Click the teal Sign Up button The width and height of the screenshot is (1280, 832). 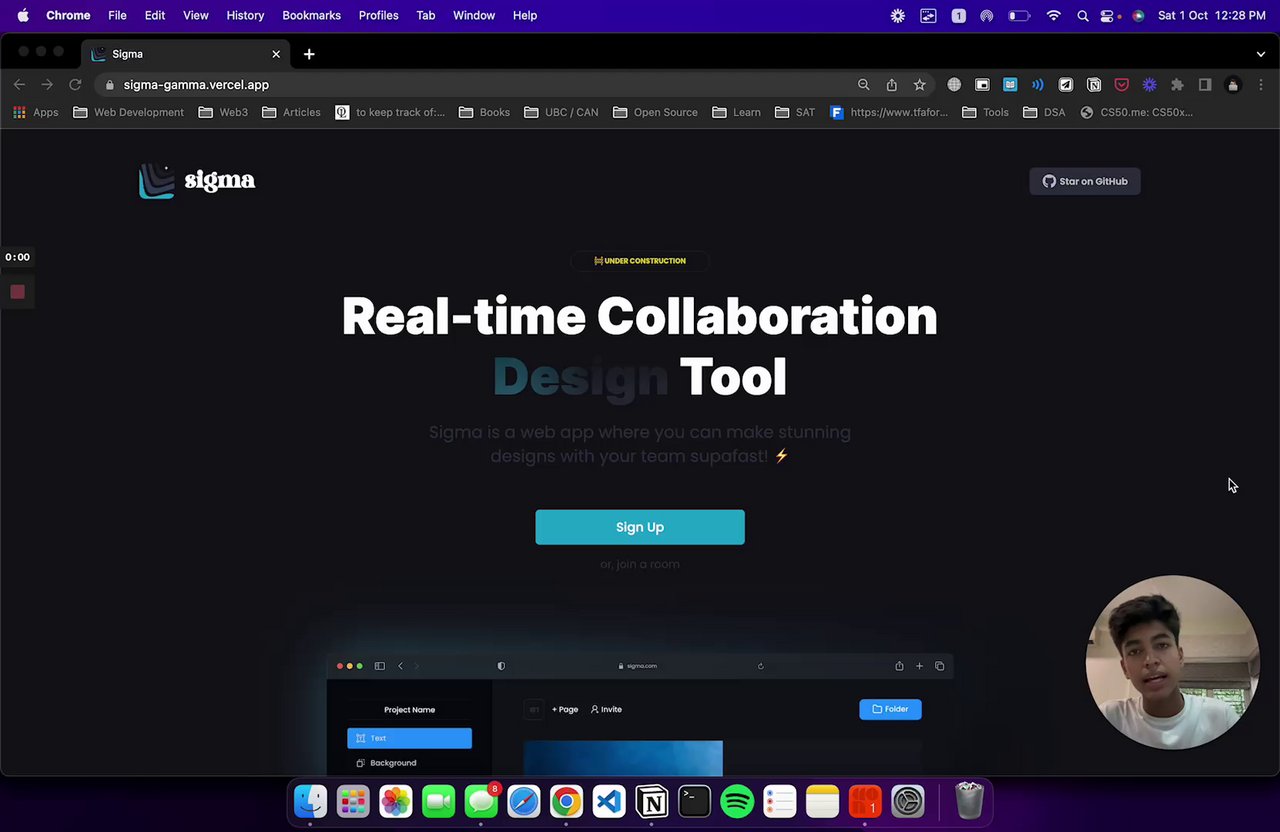tap(640, 527)
